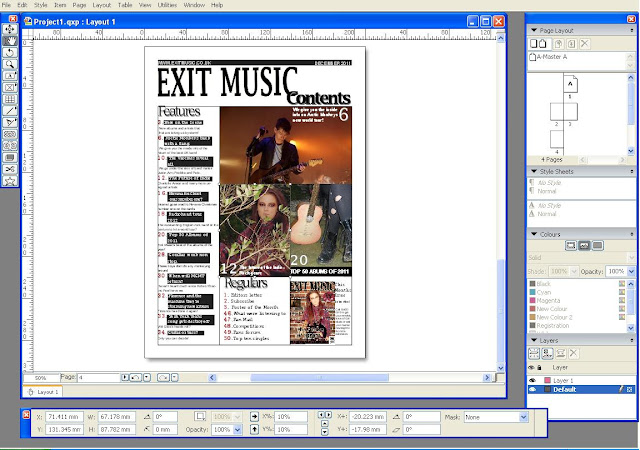Open the File menu
Viewport: 640px width, 450px height.
point(6,5)
